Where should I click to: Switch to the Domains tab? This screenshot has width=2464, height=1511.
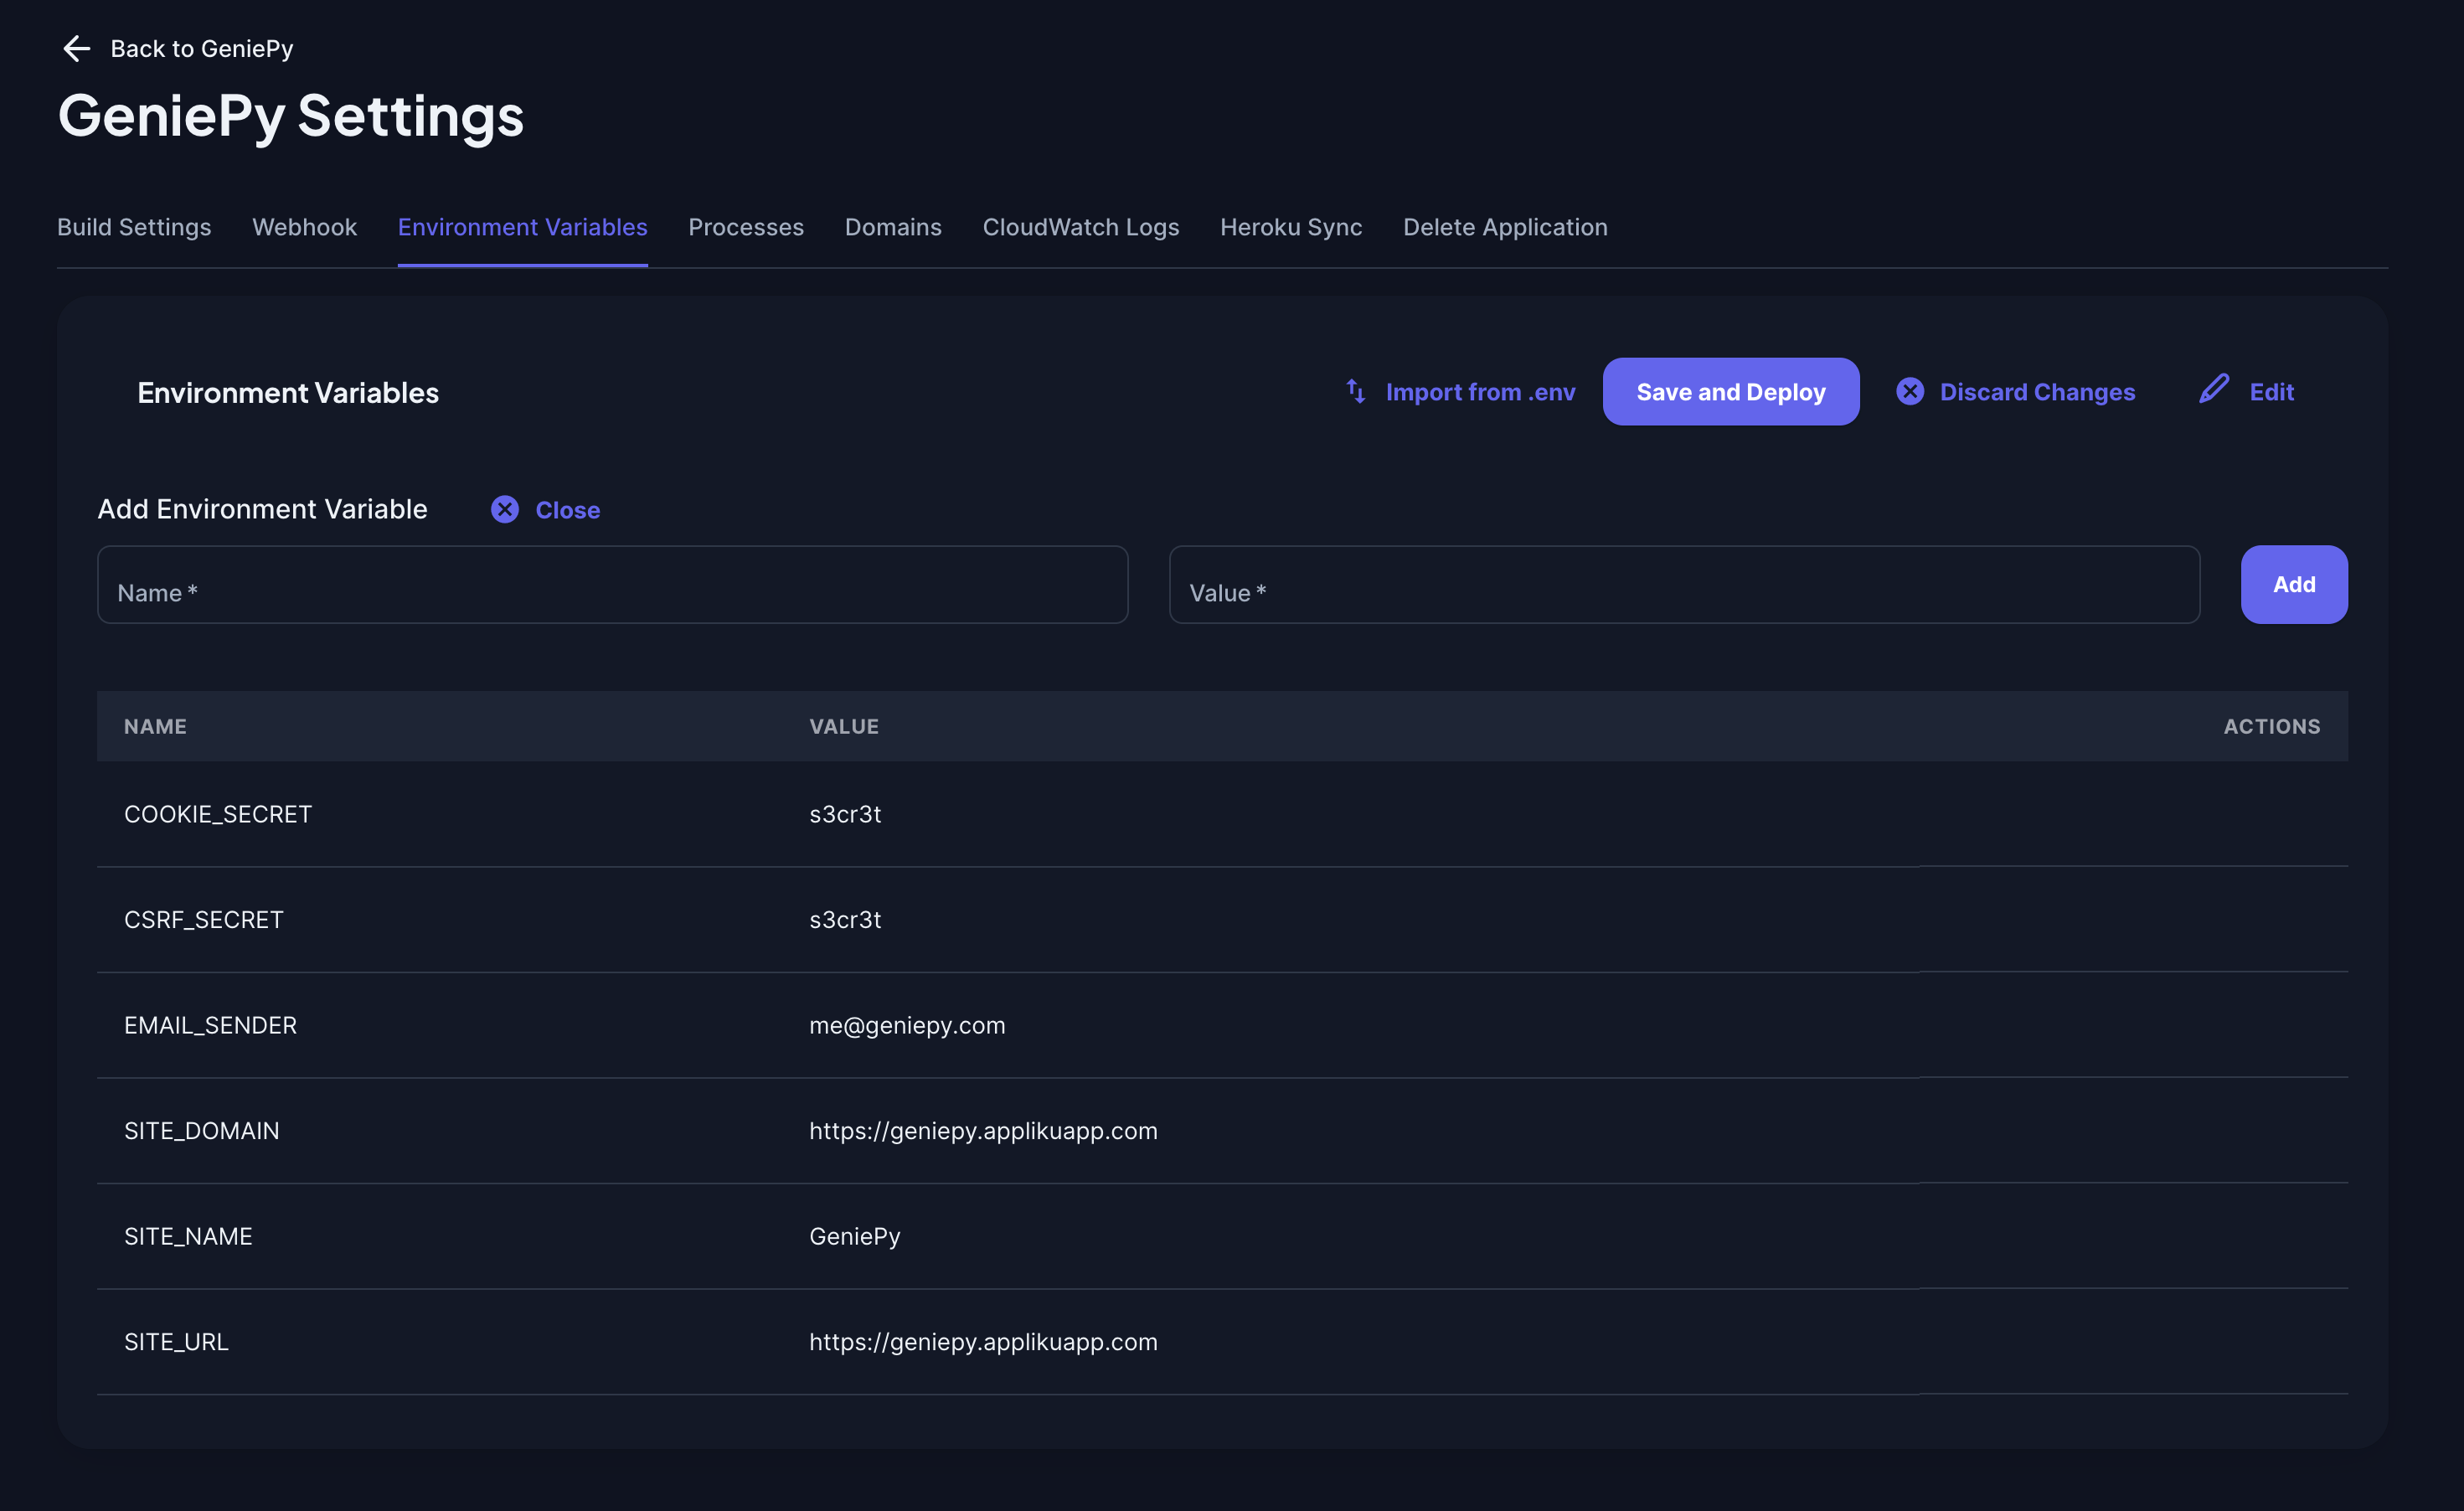coord(893,228)
